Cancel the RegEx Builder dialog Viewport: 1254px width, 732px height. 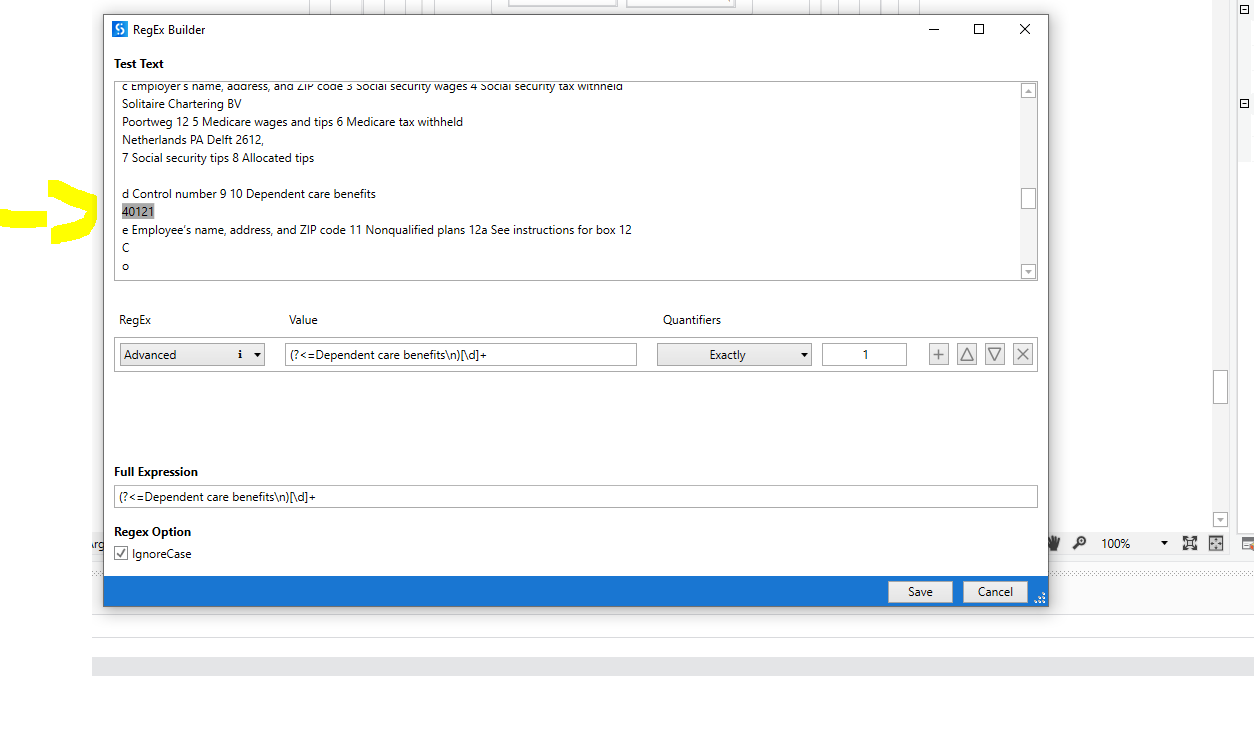(x=995, y=591)
